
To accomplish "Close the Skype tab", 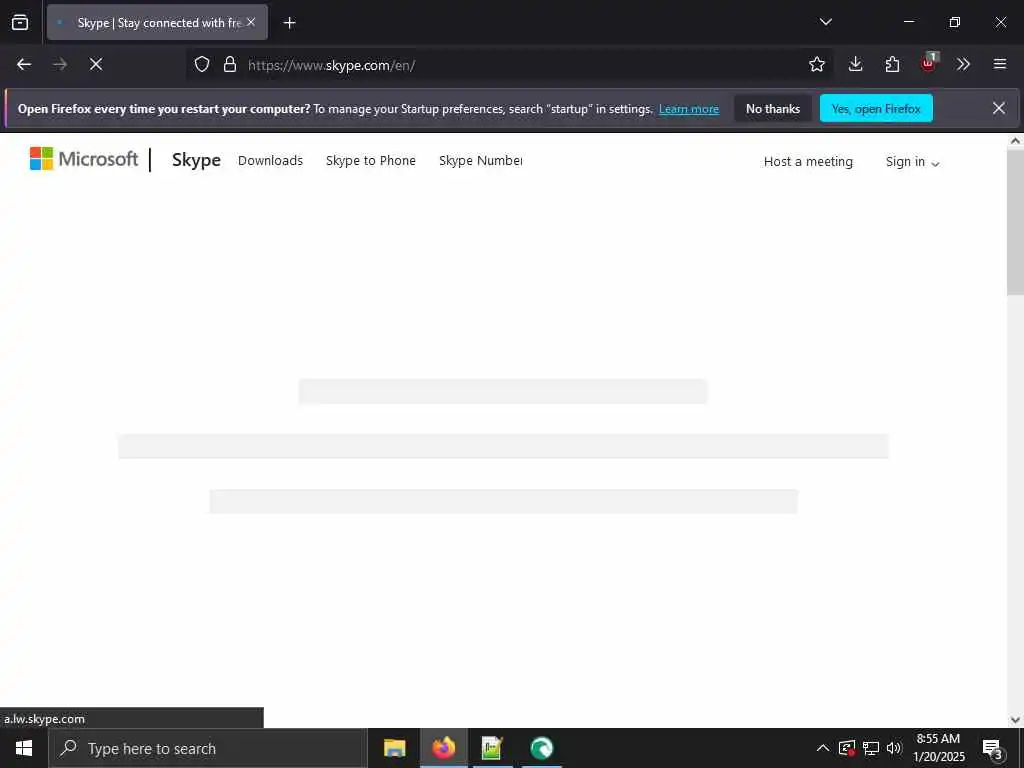I will click(251, 22).
